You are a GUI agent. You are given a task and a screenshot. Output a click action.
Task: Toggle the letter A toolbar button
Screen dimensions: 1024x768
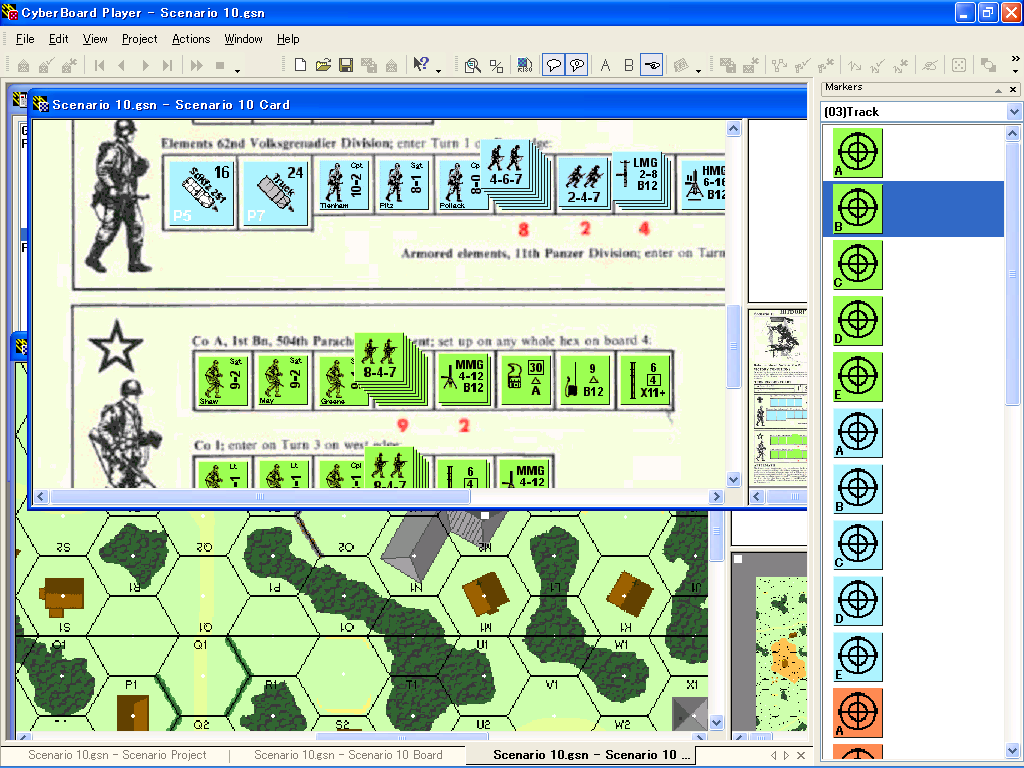click(x=605, y=65)
